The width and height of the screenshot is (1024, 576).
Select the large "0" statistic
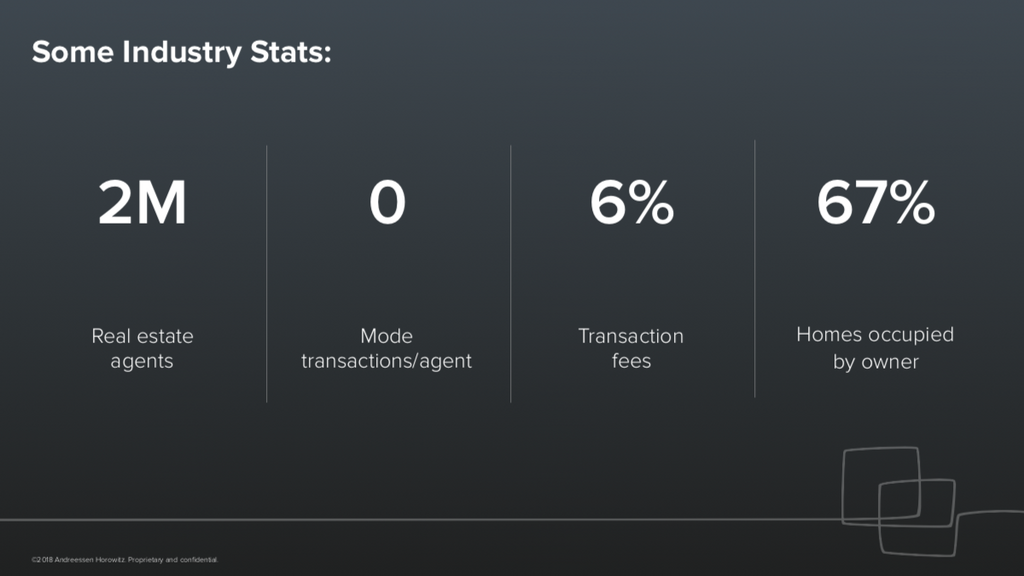coord(387,203)
